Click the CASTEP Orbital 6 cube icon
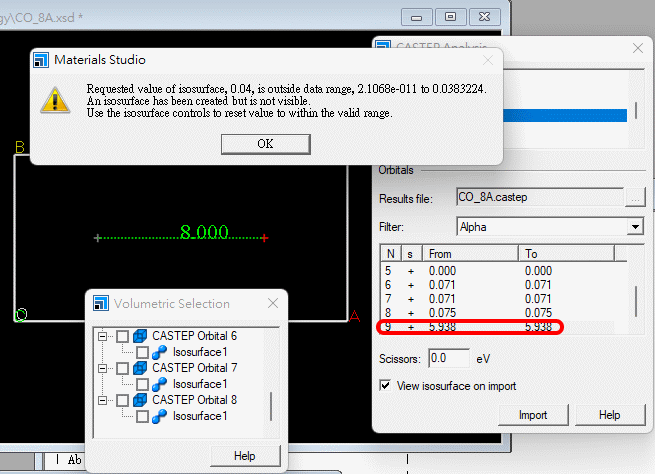Screen dimensions: 655x474 coord(140,336)
